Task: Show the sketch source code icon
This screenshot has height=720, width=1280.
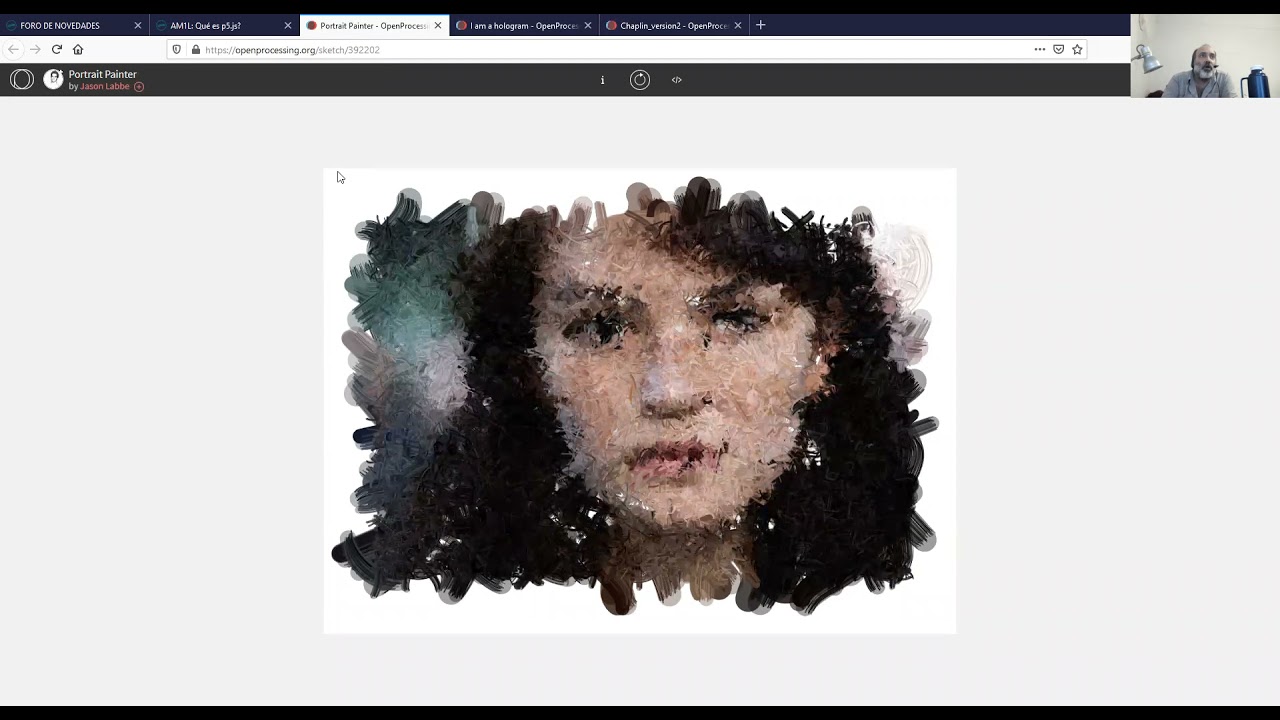Action: click(x=677, y=80)
